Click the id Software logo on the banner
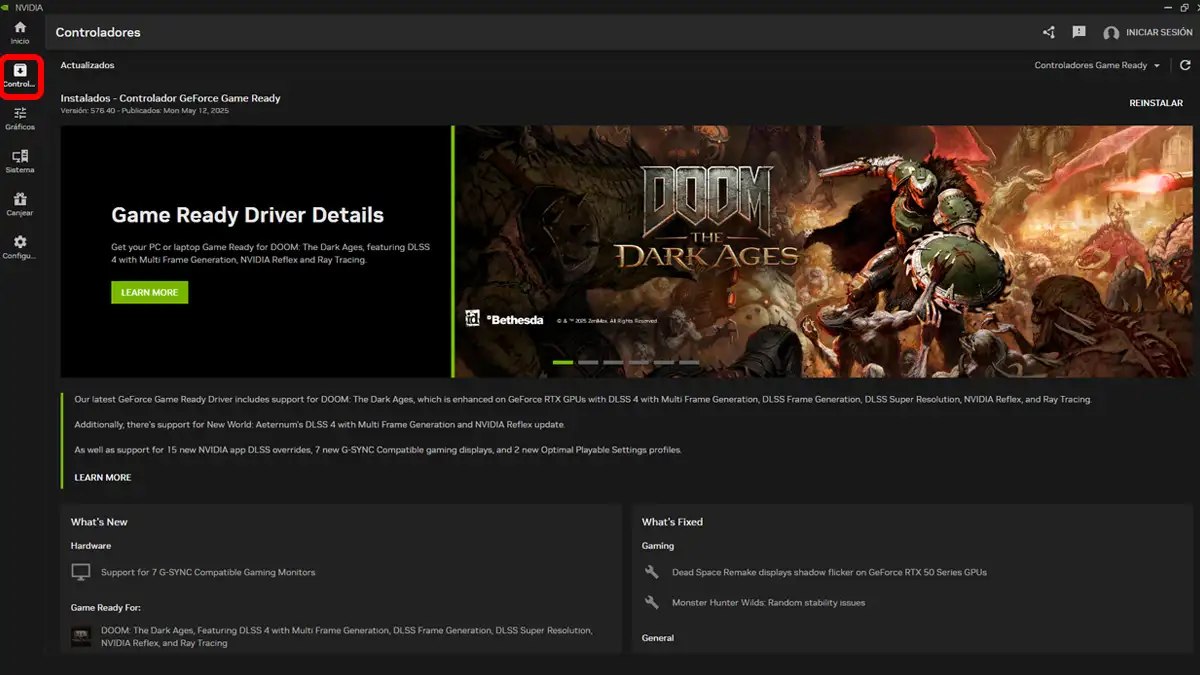Image resolution: width=1200 pixels, height=675 pixels. pyautogui.click(x=473, y=319)
